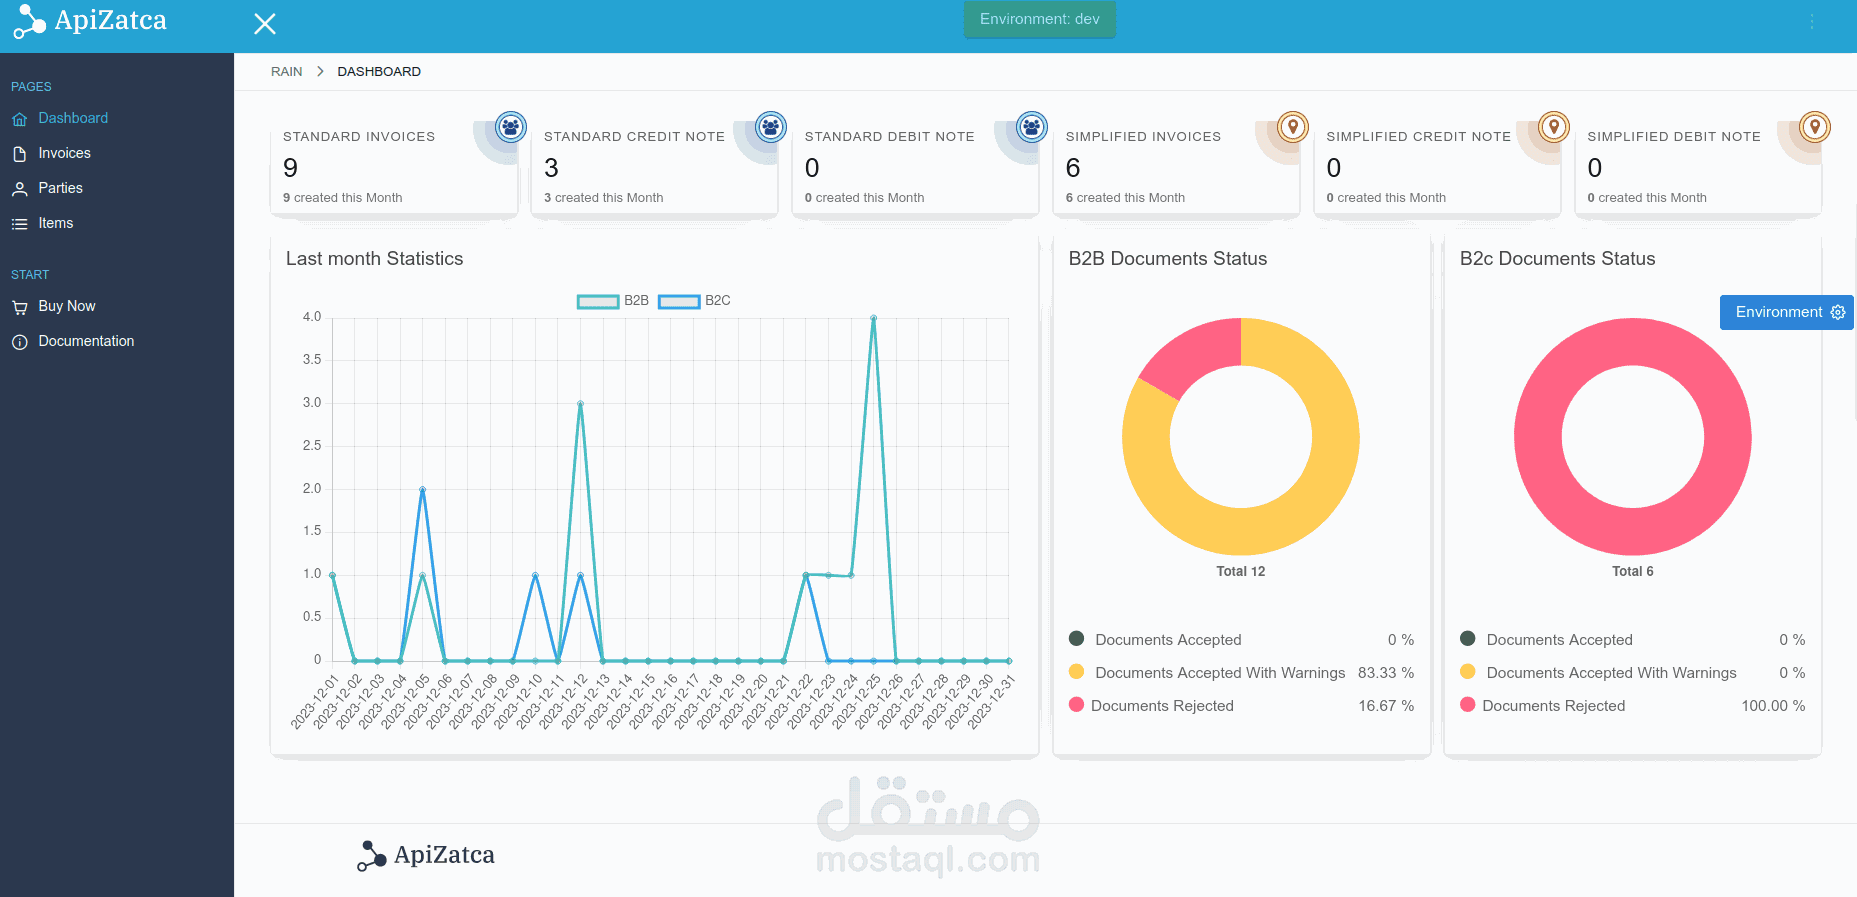Open the Invoices page from sidebar
The height and width of the screenshot is (897, 1857).
(64, 153)
